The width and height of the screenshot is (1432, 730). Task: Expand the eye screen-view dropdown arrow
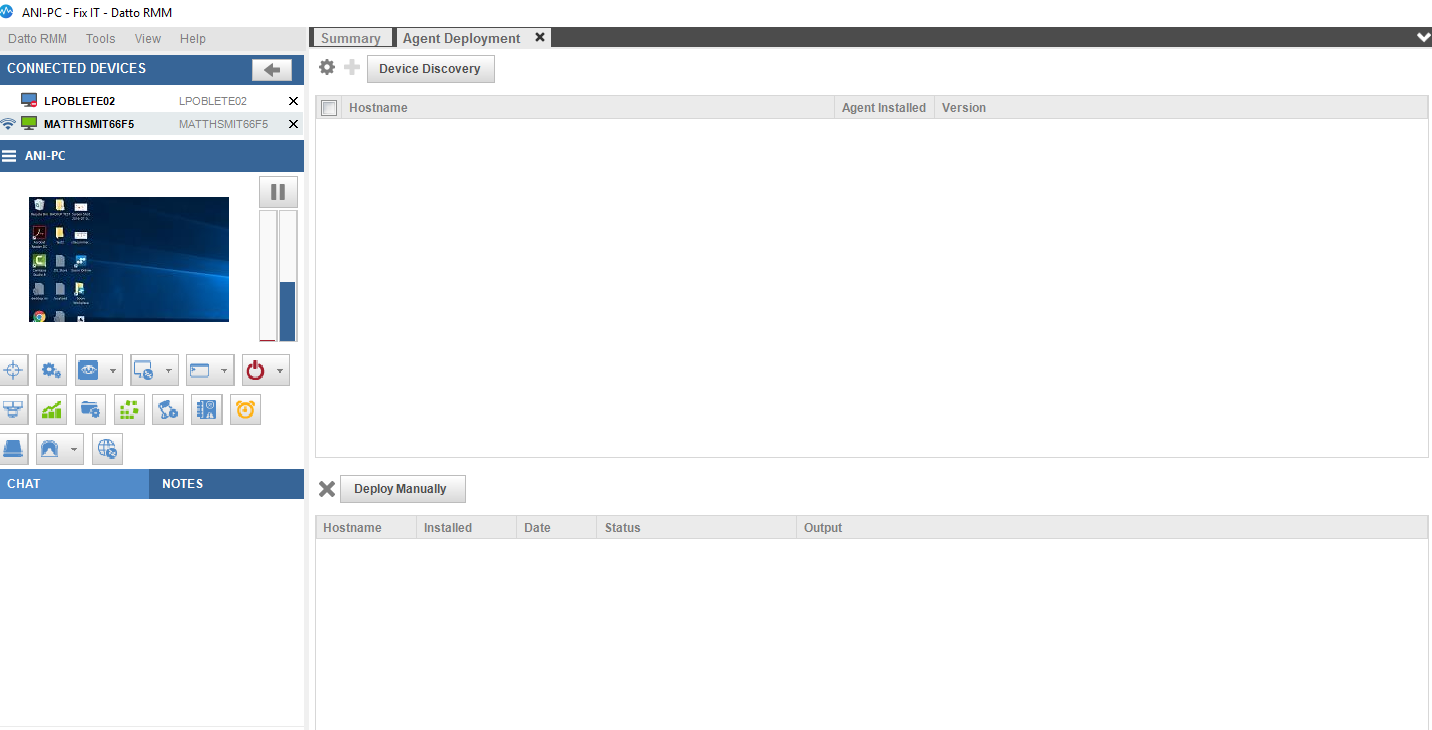coord(114,371)
